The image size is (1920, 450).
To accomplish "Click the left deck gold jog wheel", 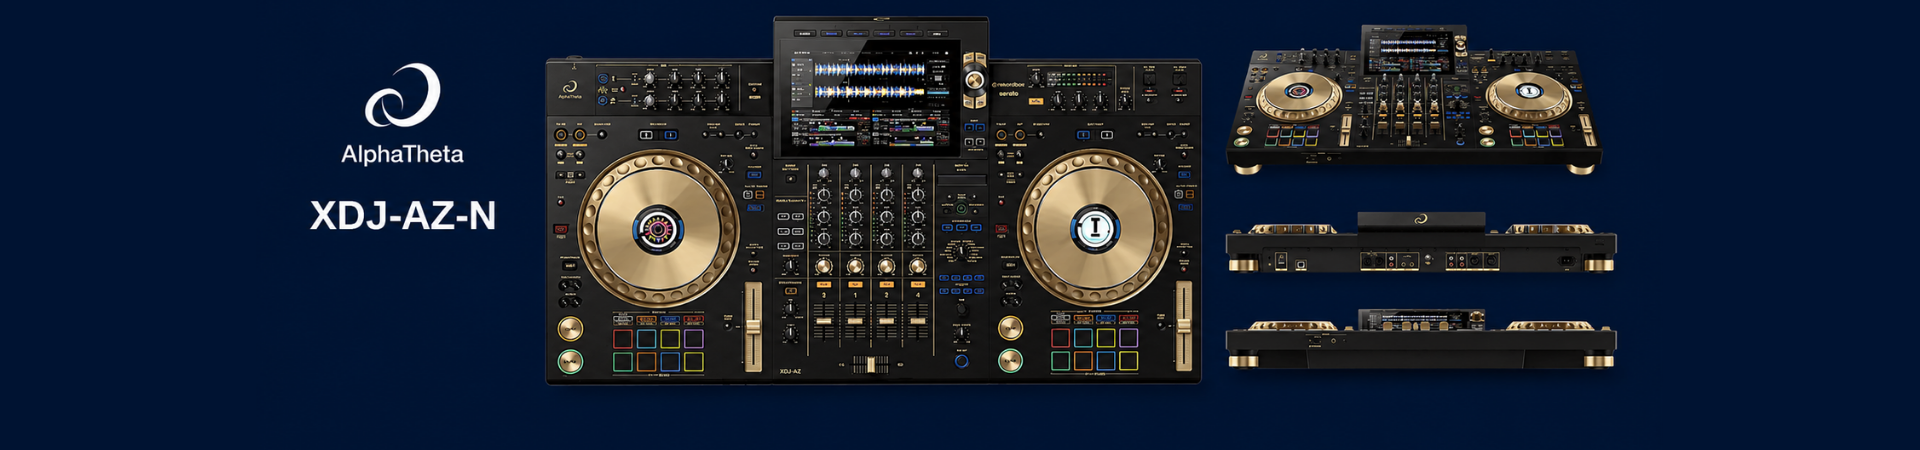I will 658,229.
